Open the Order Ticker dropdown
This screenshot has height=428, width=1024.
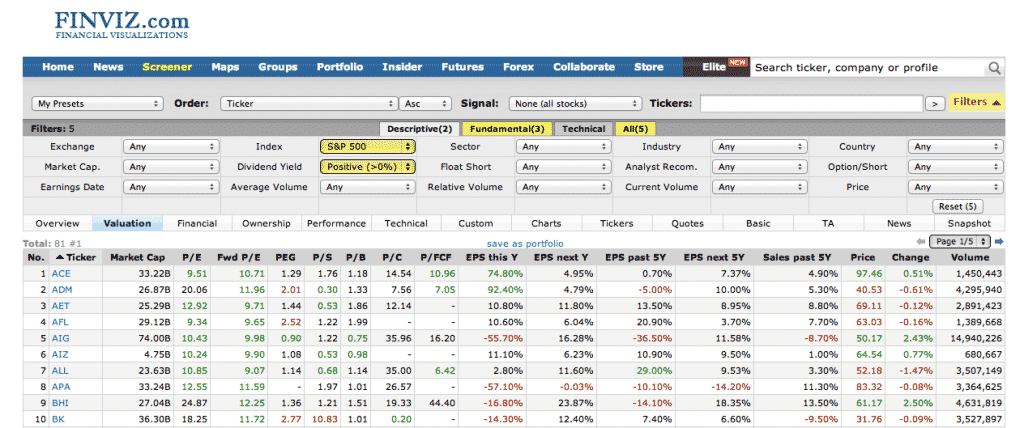[x=309, y=103]
